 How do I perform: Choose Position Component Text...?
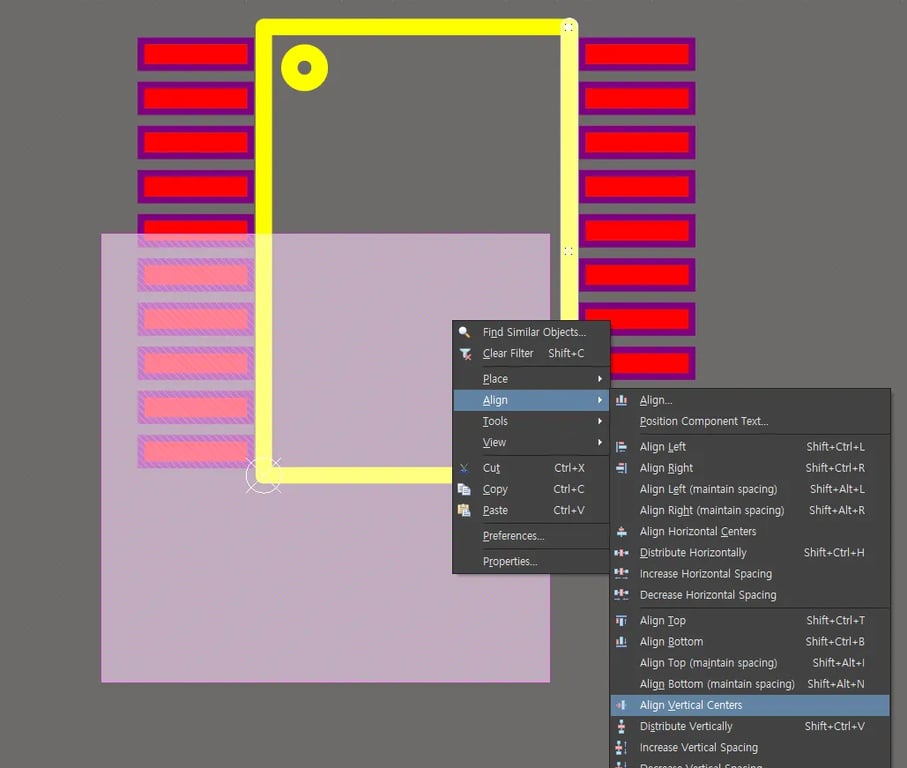point(750,421)
